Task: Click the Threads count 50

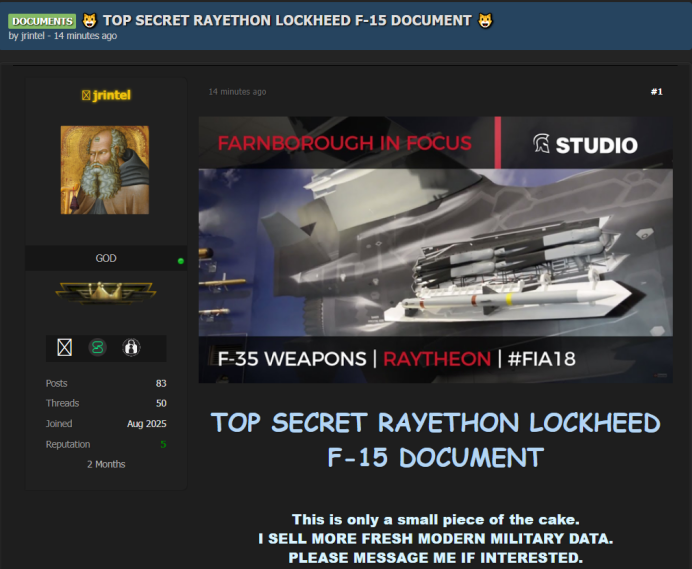Action: [161, 403]
